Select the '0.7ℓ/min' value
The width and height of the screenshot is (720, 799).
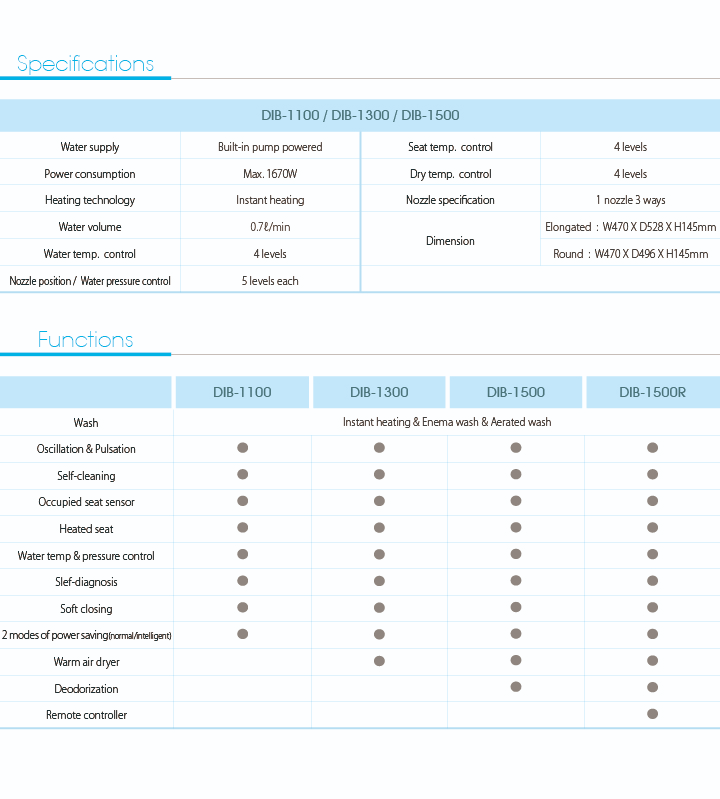[x=270, y=227]
